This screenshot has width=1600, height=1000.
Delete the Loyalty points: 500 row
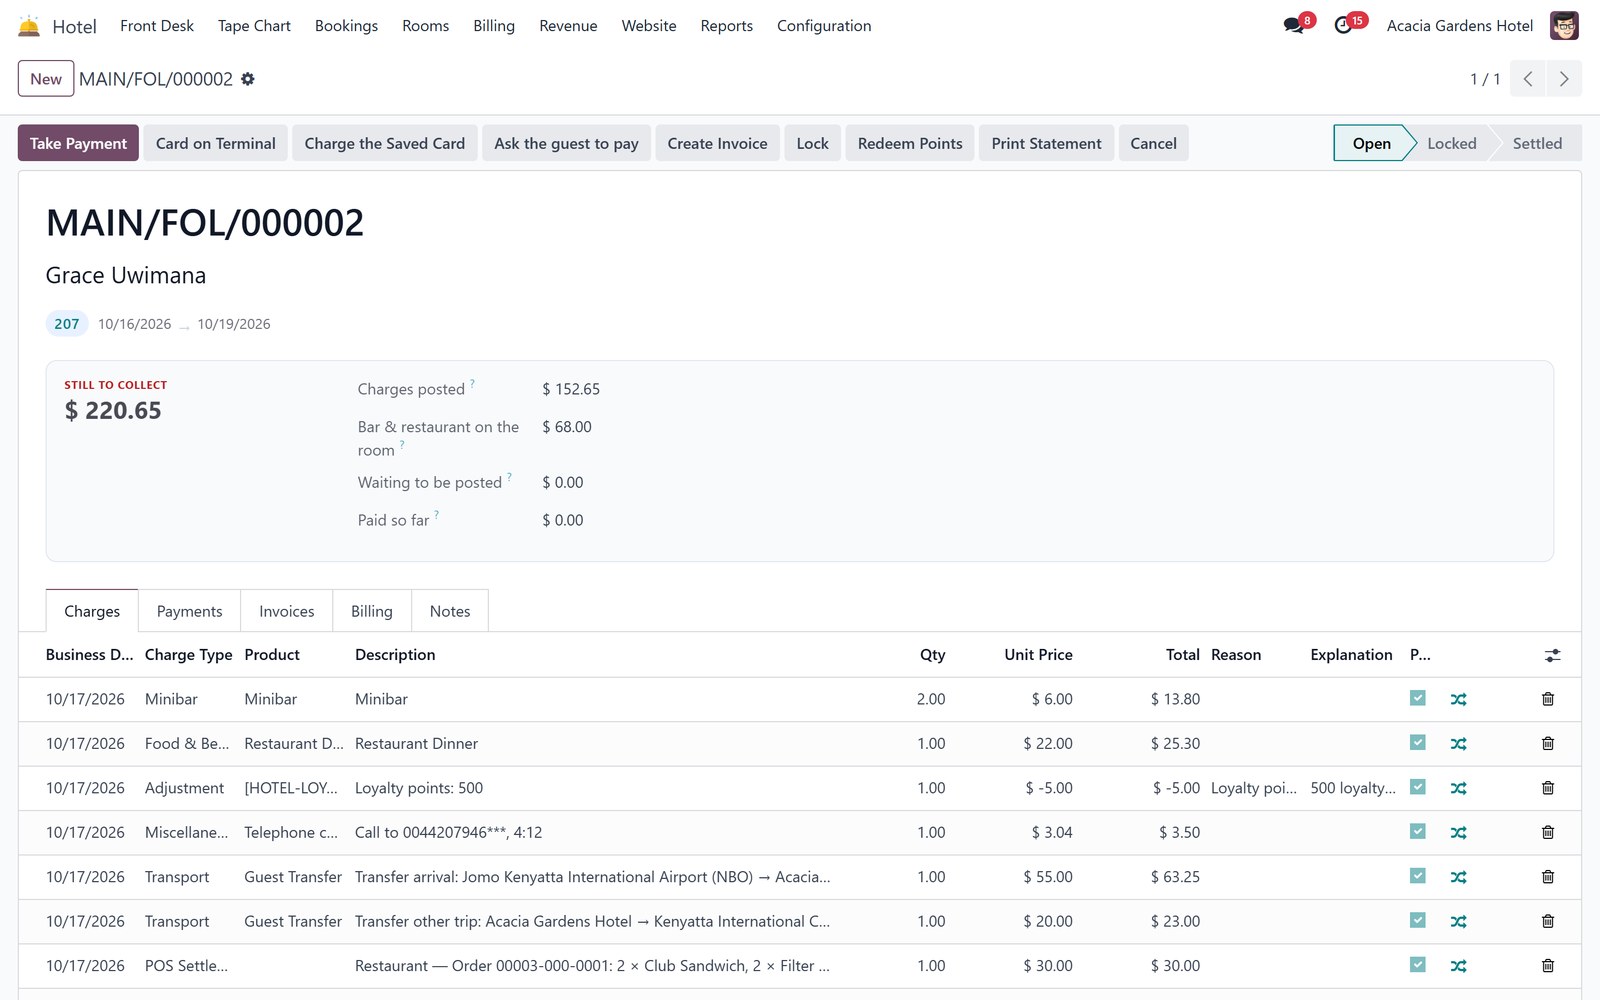(1548, 788)
